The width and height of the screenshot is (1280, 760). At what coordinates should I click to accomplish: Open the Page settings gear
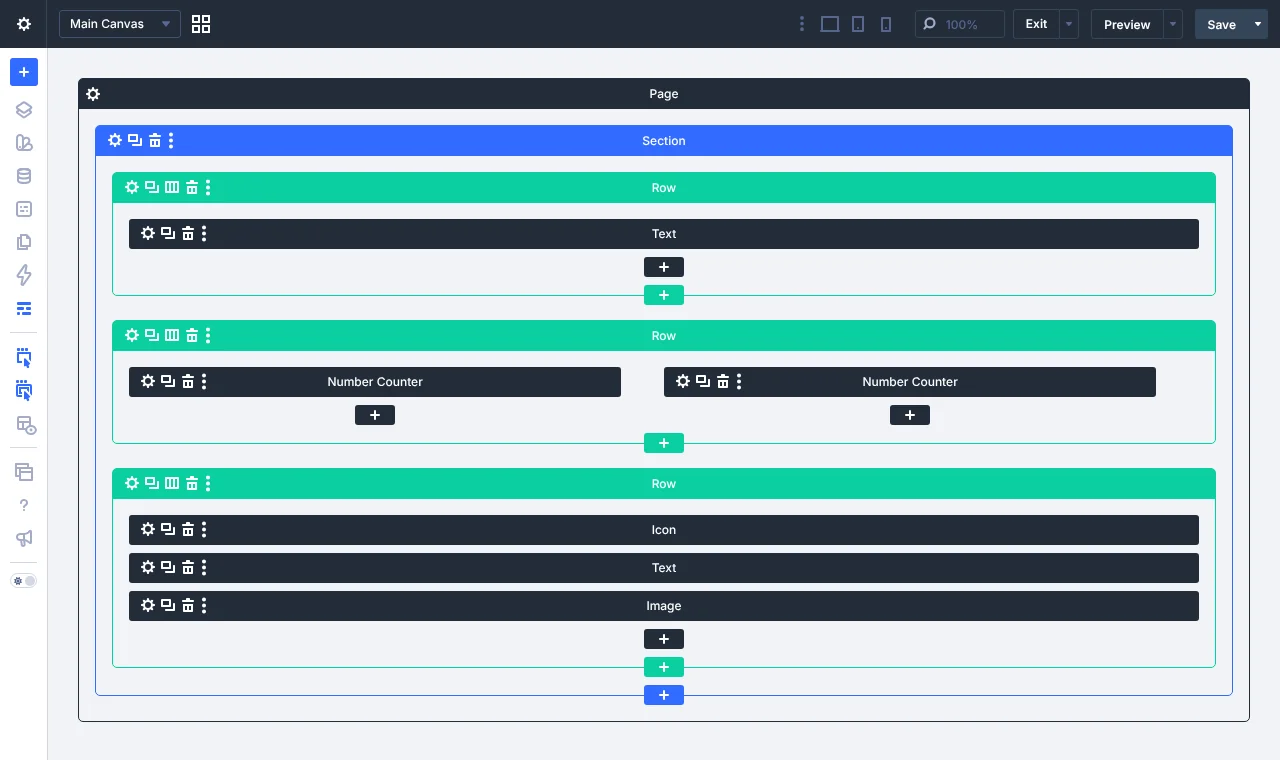93,94
